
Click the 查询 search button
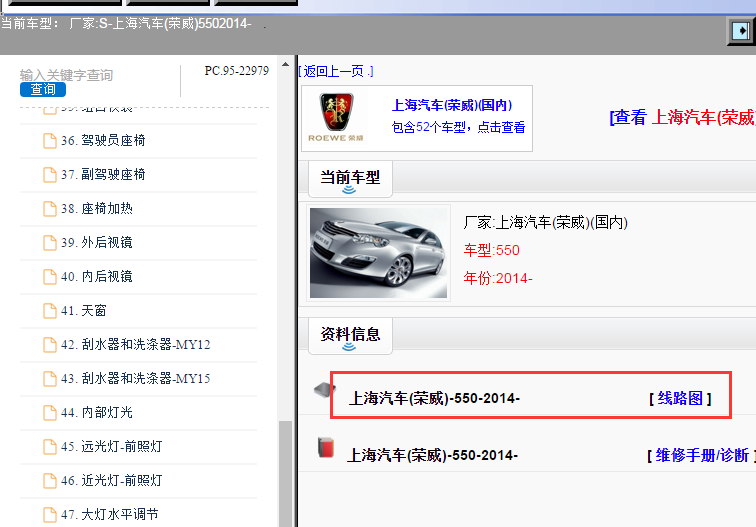click(43, 89)
